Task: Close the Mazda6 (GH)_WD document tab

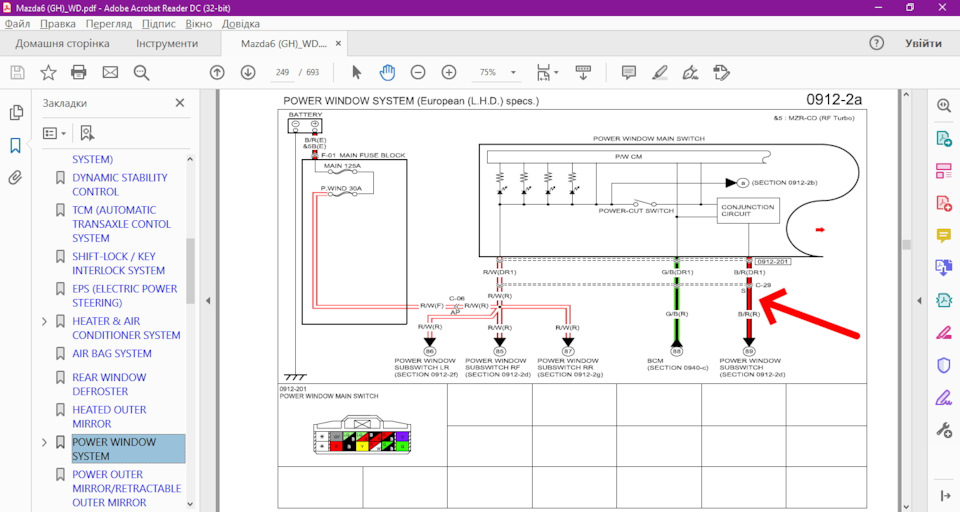Action: coord(338,43)
